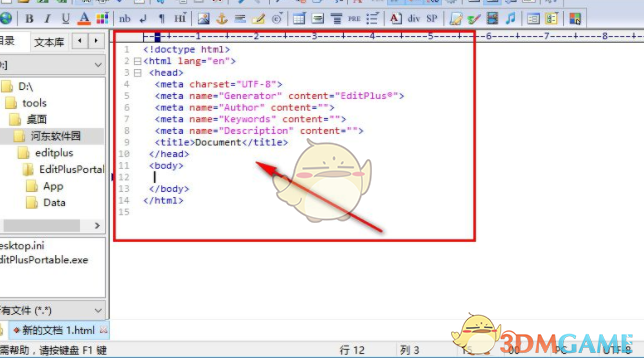The height and width of the screenshot is (362, 644).
Task: Place cursor on closing body tag line
Action: point(169,189)
